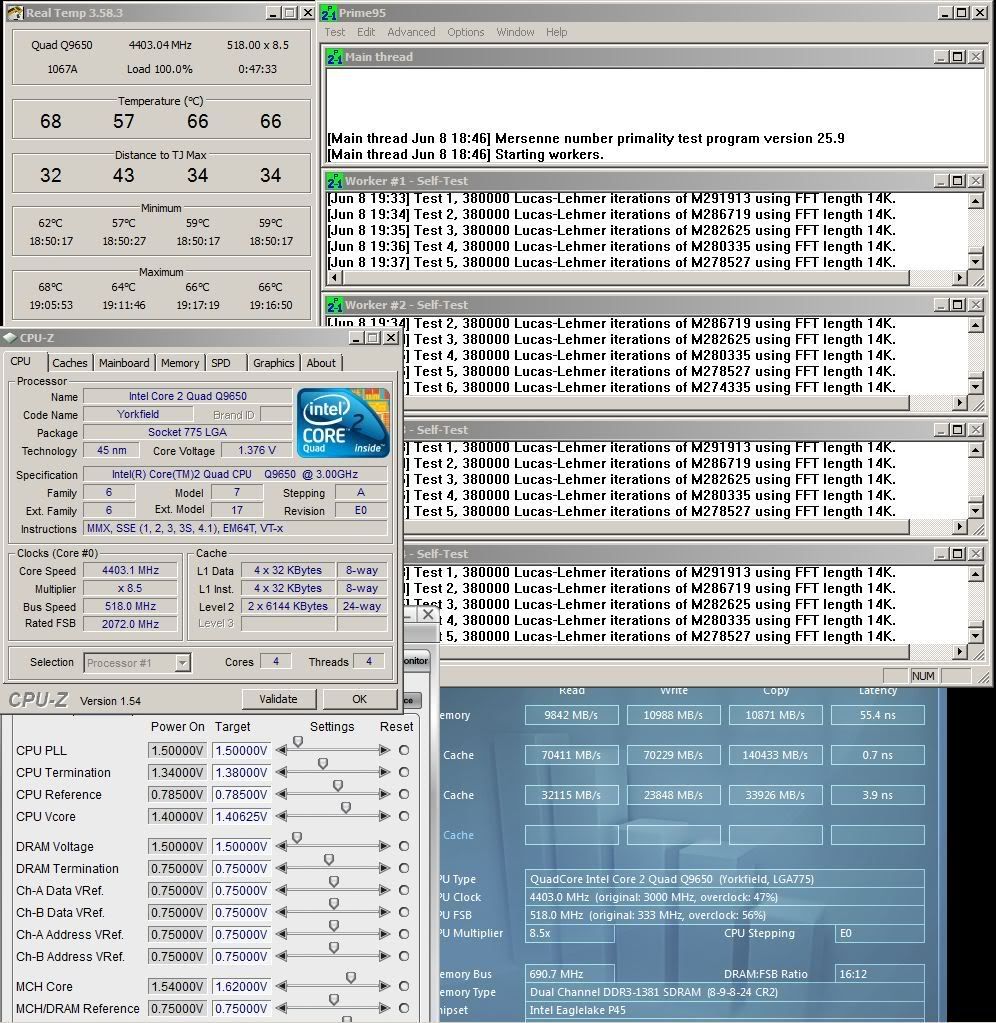
Task: Click the left arrow of the DRAM Voltage slider
Action: tap(281, 846)
